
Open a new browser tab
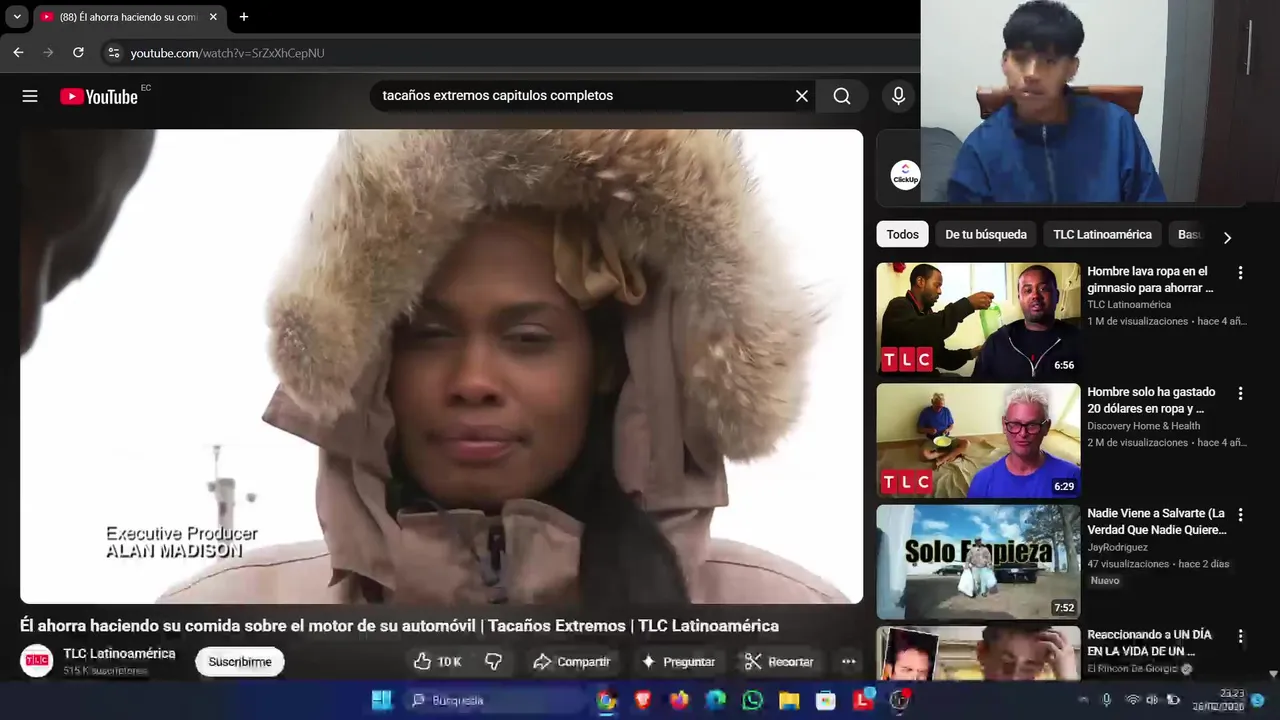(x=243, y=17)
